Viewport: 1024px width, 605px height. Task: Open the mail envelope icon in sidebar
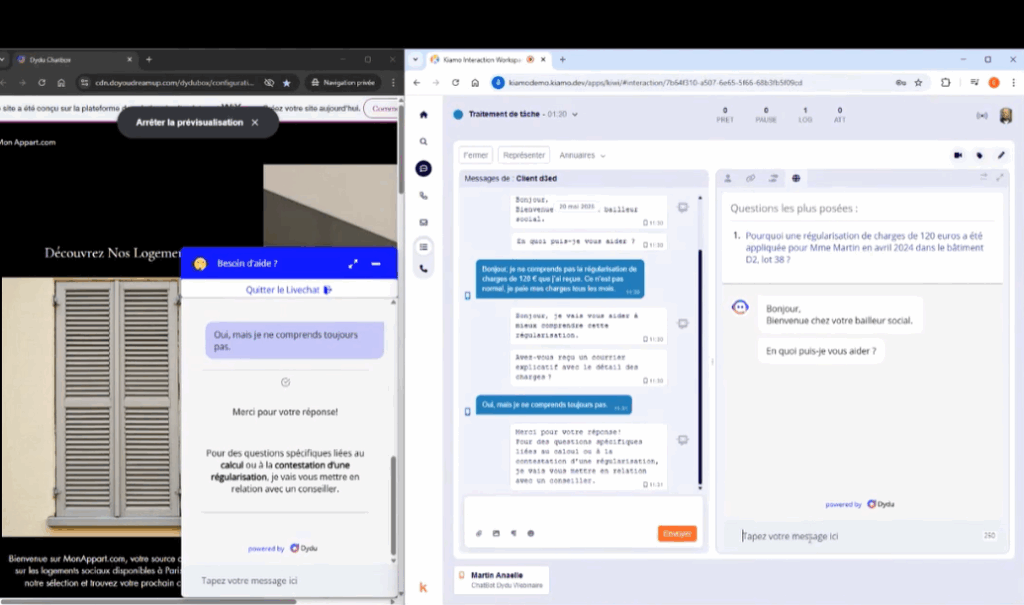click(423, 222)
